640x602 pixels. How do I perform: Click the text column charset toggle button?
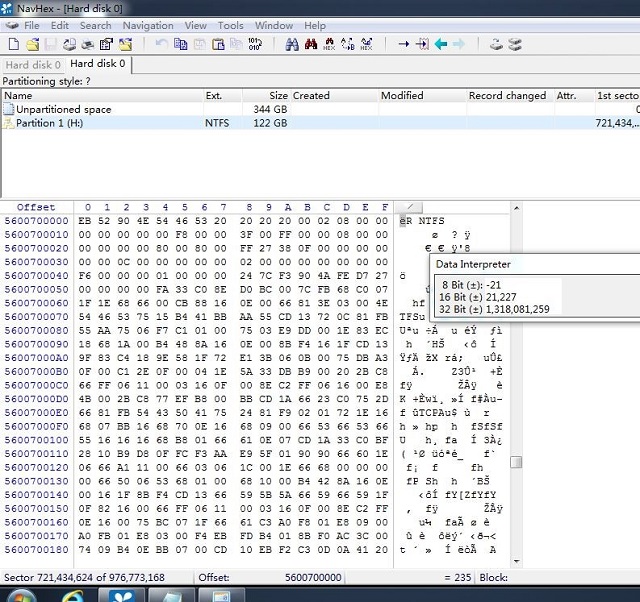click(x=409, y=207)
